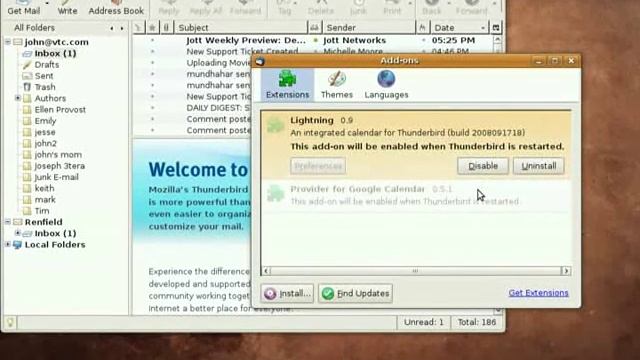Image resolution: width=640 pixels, height=360 pixels.
Task: Click junk status column header icon
Action: coord(422,27)
